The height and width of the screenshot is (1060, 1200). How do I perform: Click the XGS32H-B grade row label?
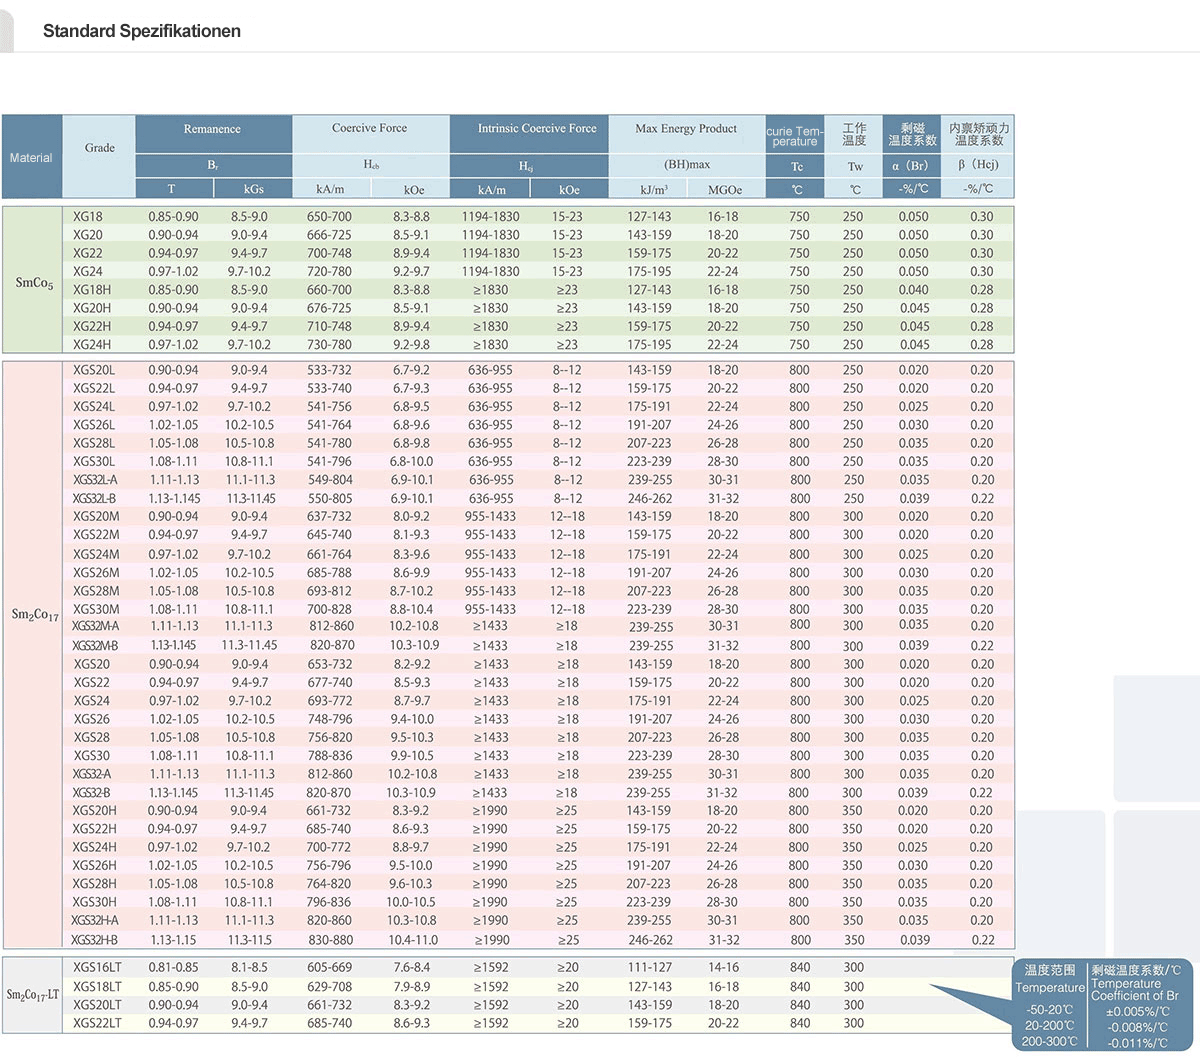click(94, 940)
